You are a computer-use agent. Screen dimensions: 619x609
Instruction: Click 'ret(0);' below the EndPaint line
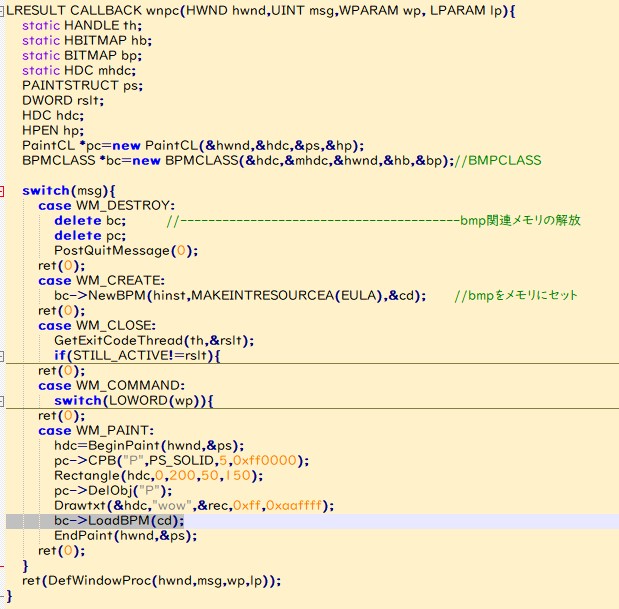tap(62, 551)
